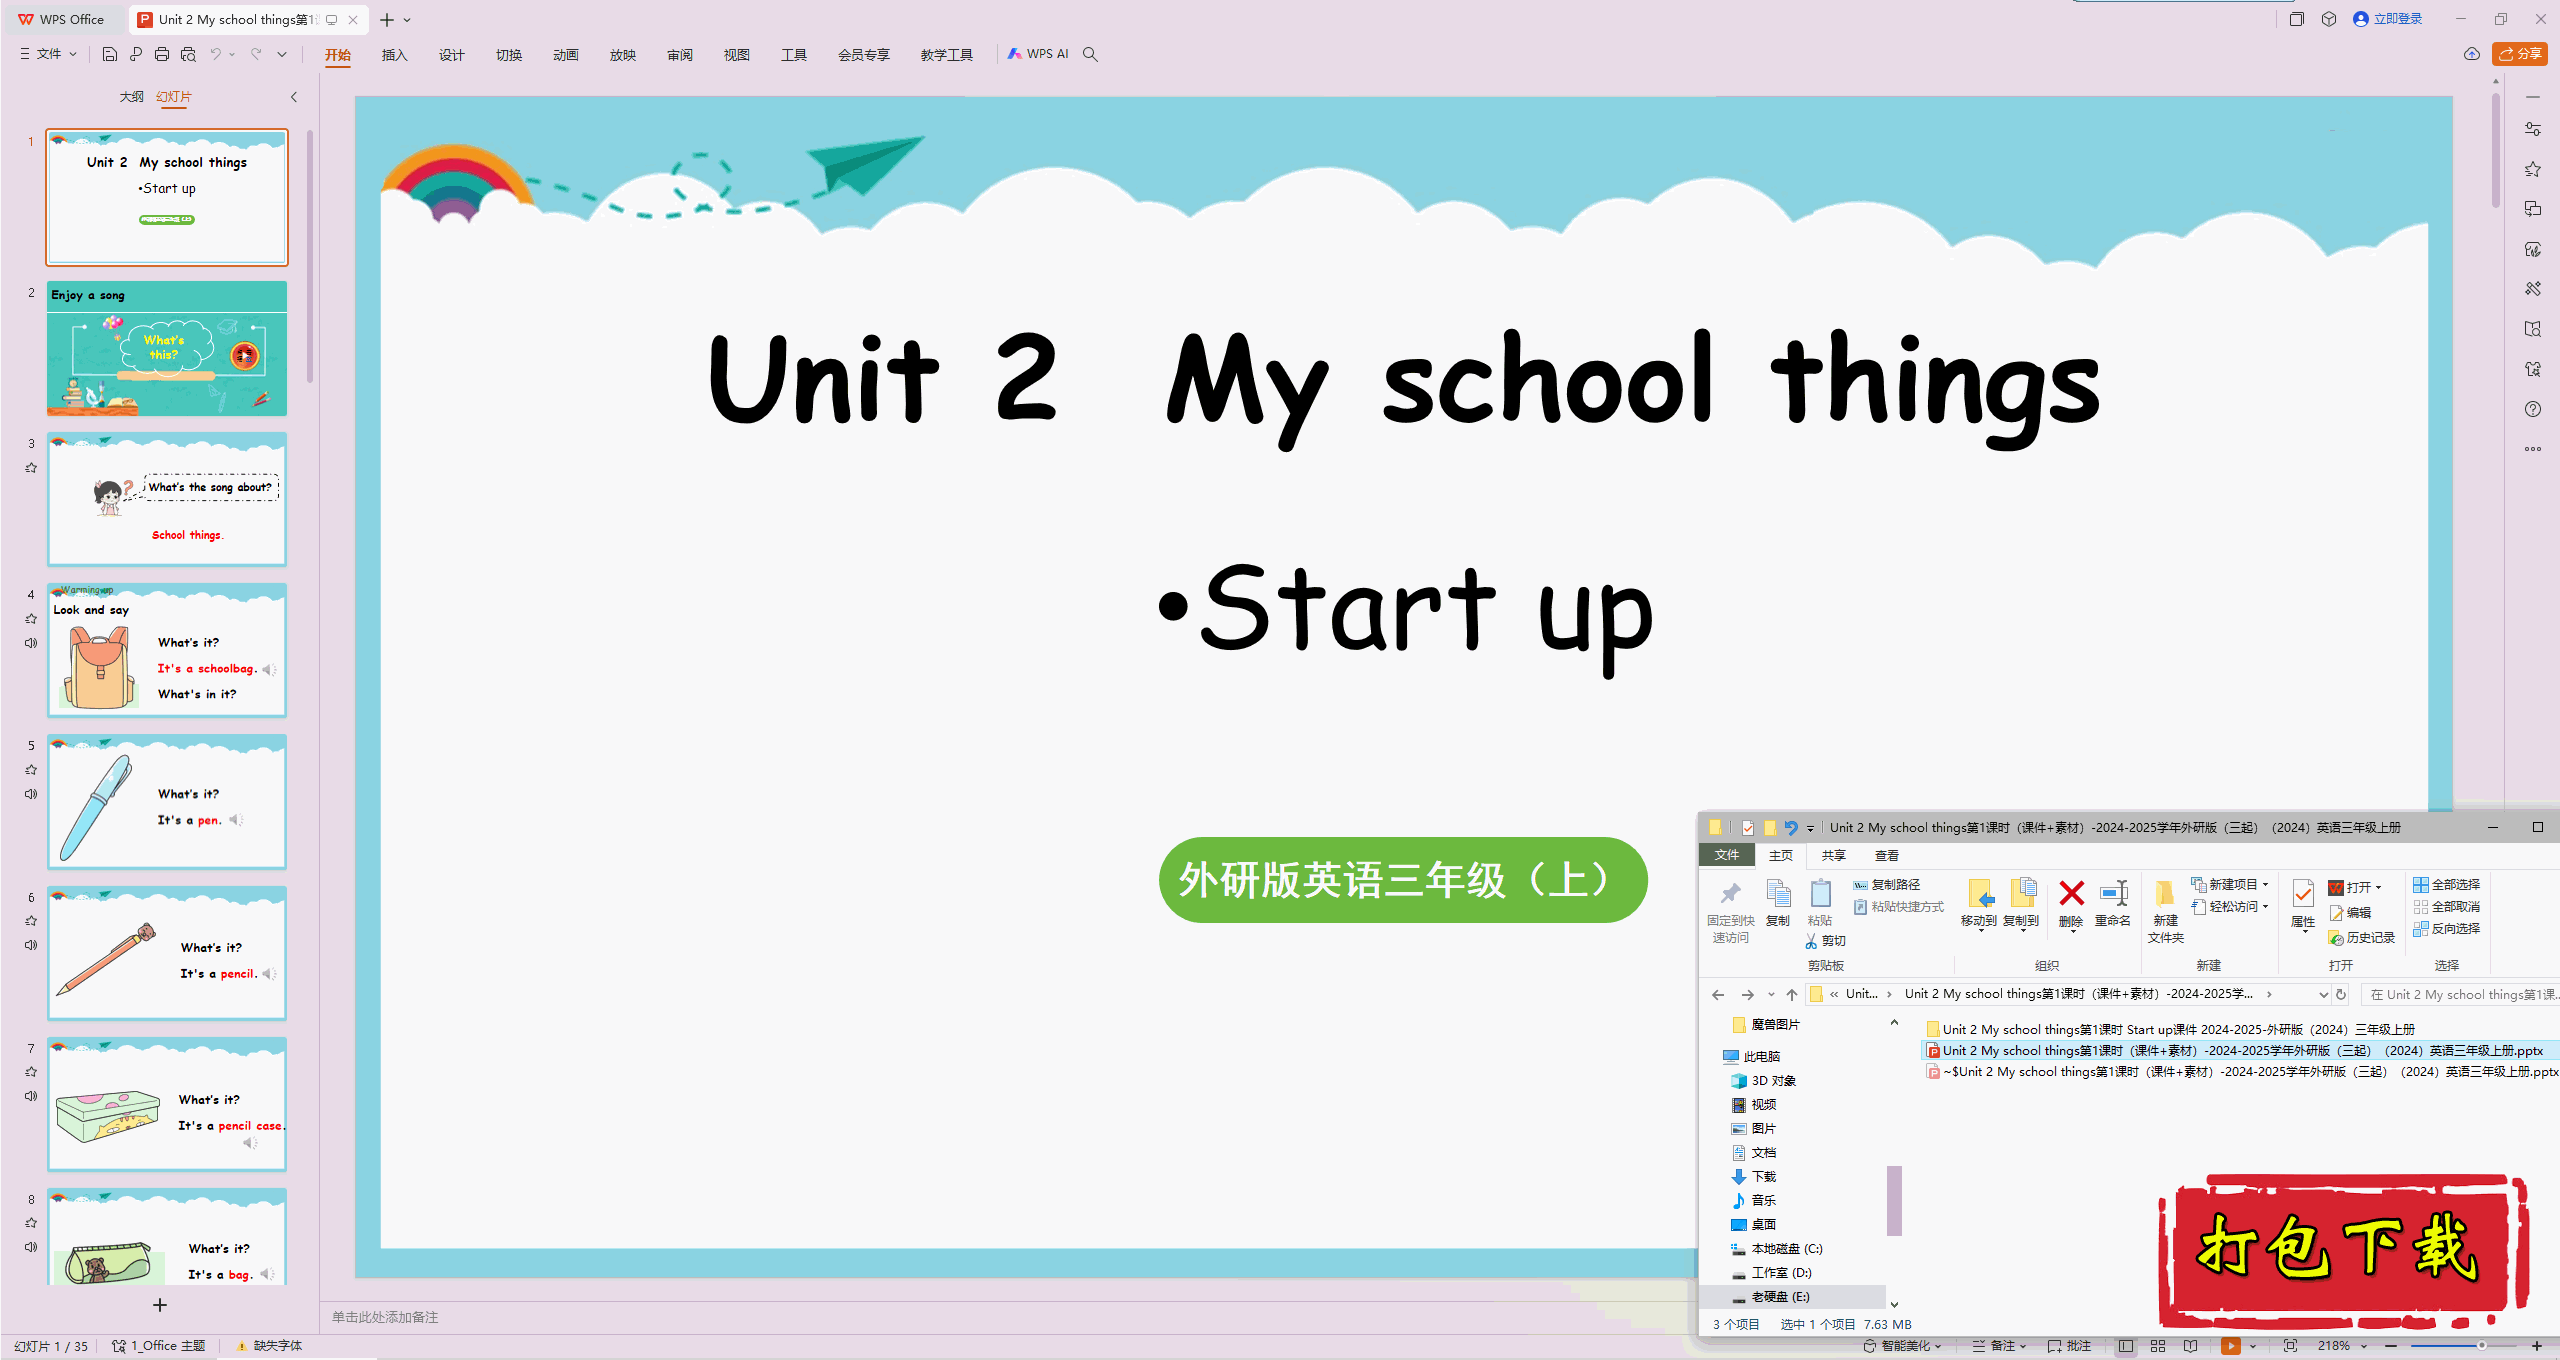Viewport: 2560px width, 1360px height.
Task: Open the 文件 menu dropdown
Action: [48, 54]
